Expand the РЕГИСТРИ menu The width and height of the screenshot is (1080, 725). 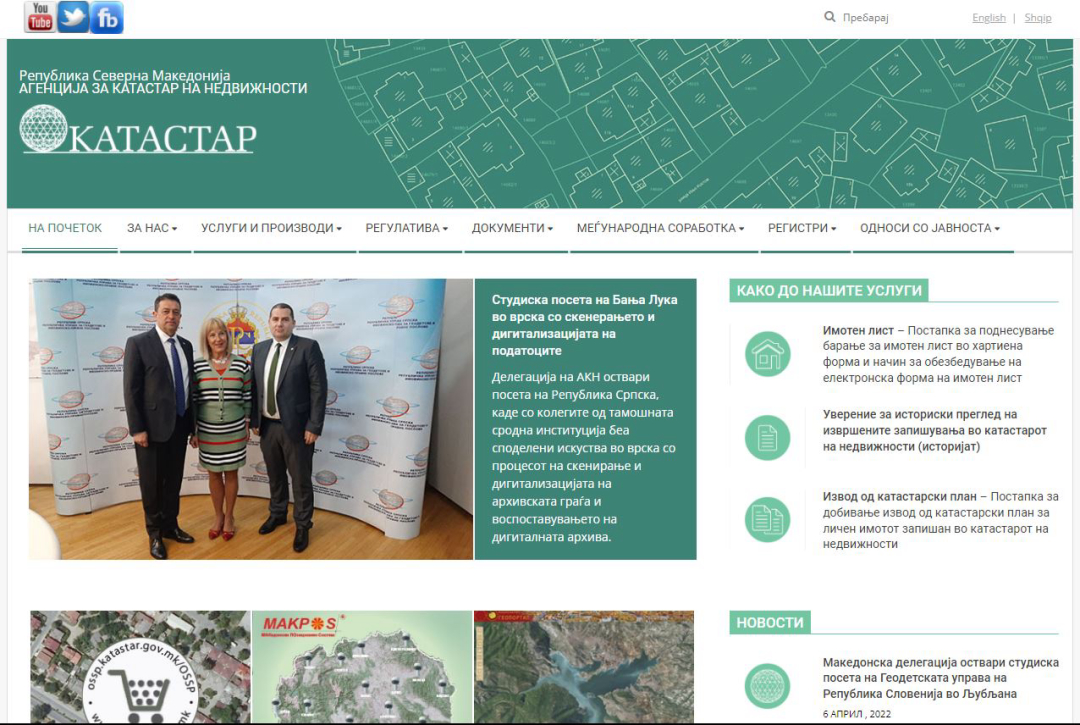pyautogui.click(x=802, y=228)
